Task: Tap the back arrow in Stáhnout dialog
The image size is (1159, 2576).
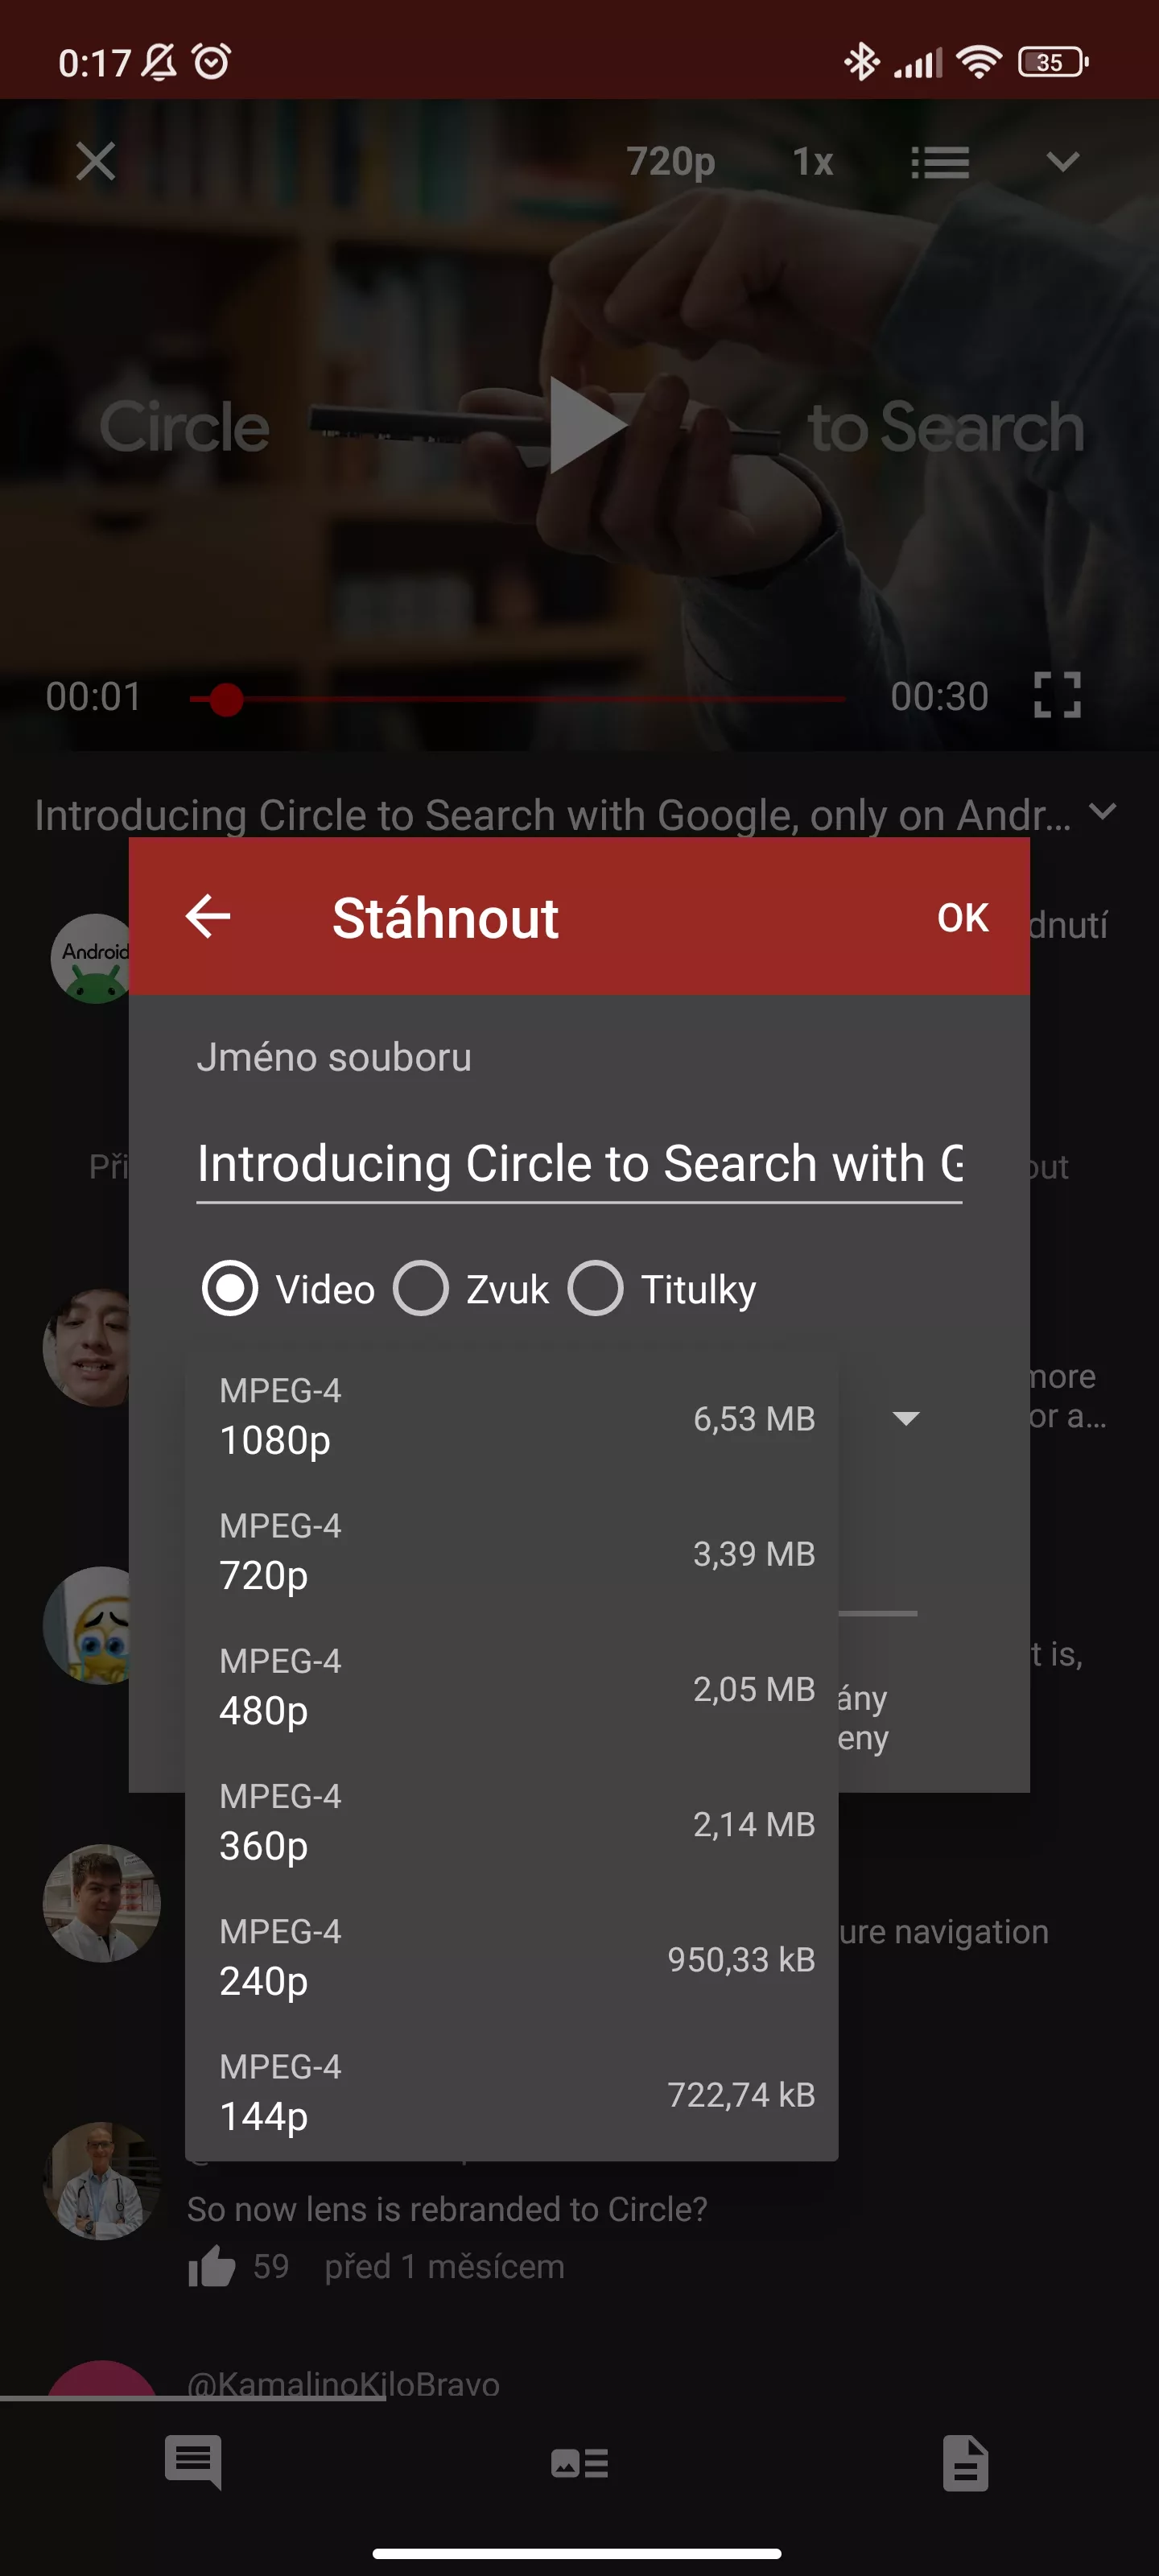Action: 208,916
